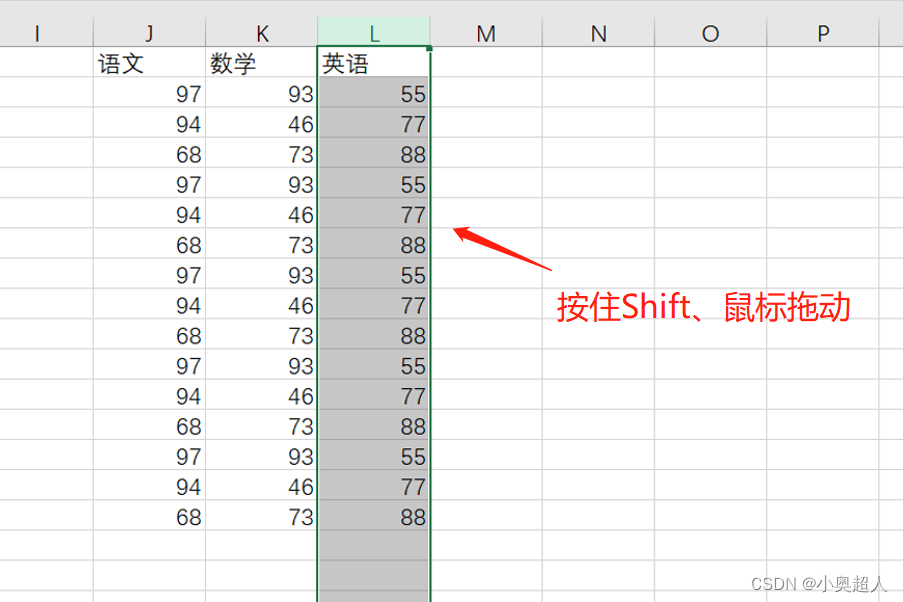Select column N header
Image resolution: width=903 pixels, height=602 pixels.
click(598, 32)
